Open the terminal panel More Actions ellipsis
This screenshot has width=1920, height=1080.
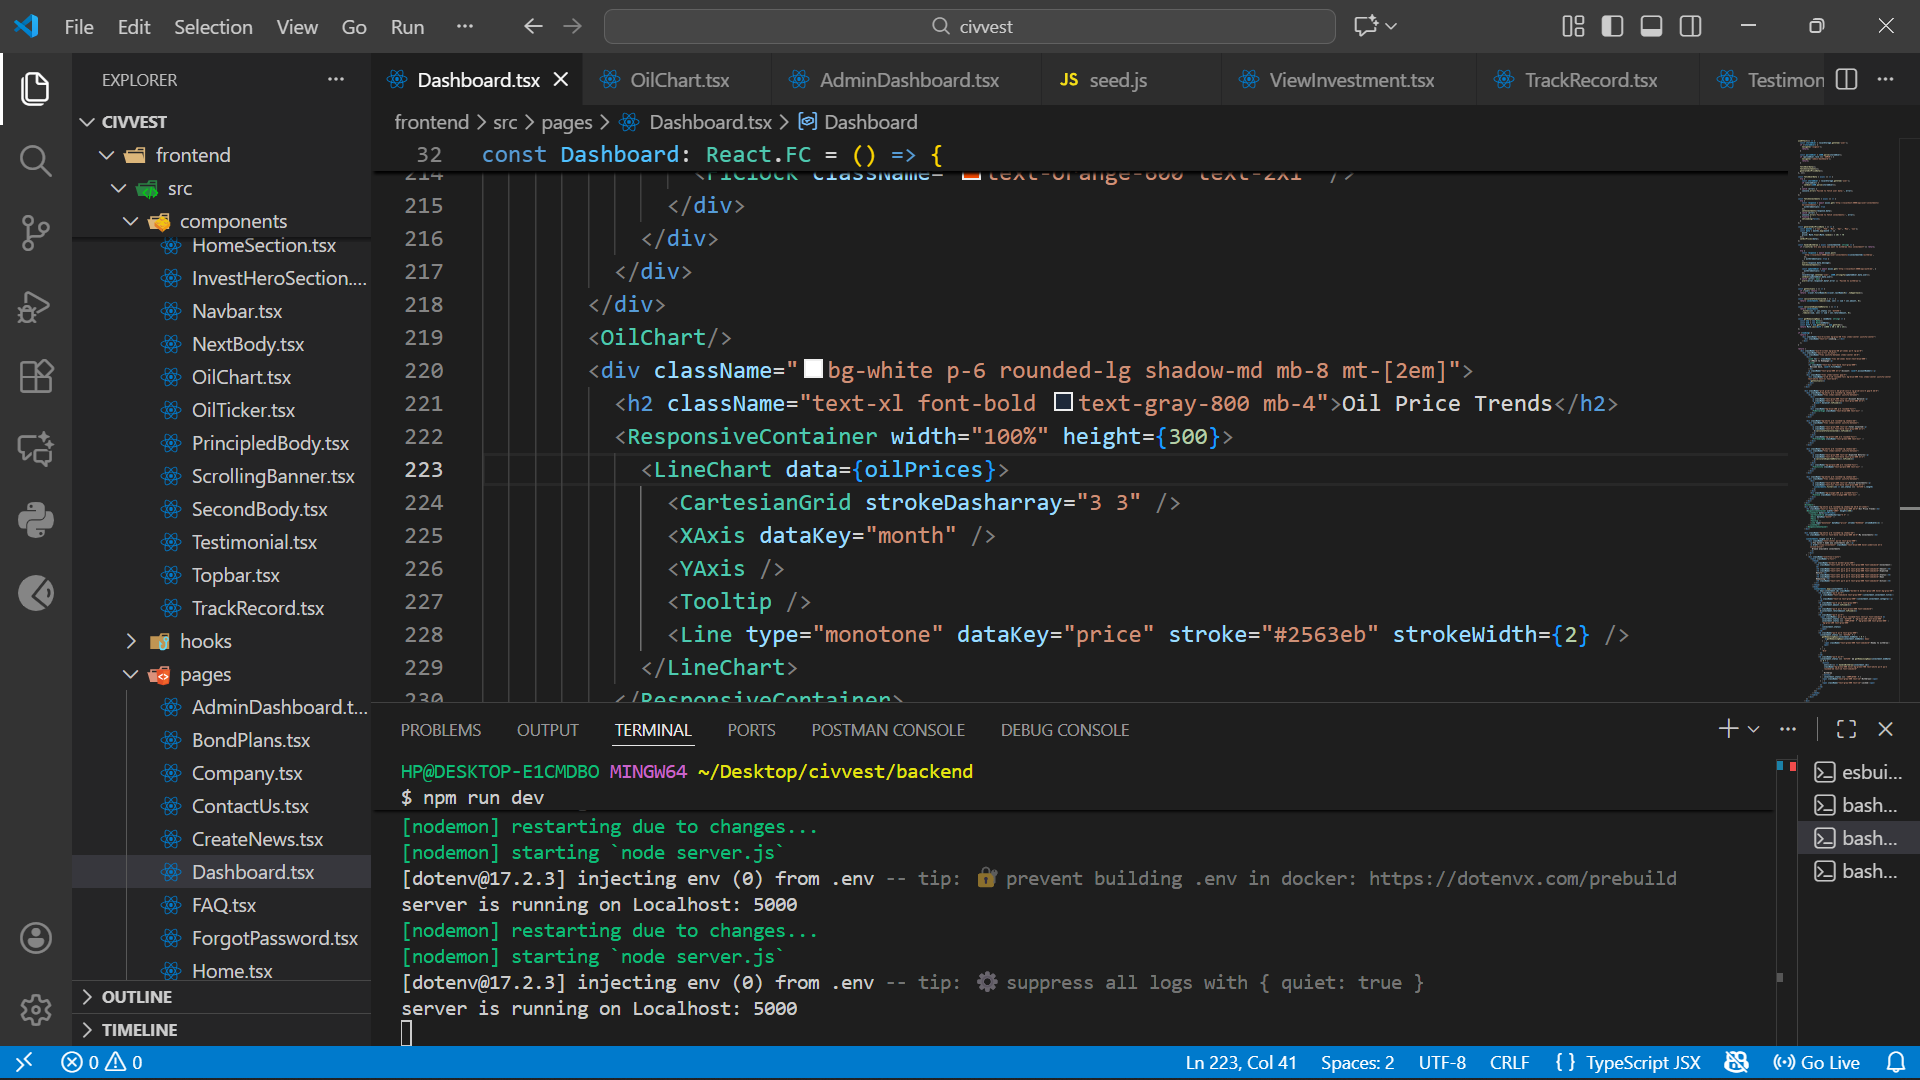(x=1788, y=729)
